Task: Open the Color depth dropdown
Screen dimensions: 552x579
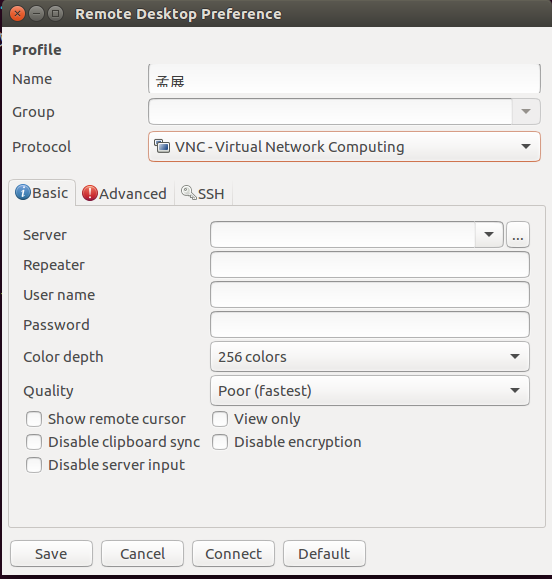Action: (370, 357)
